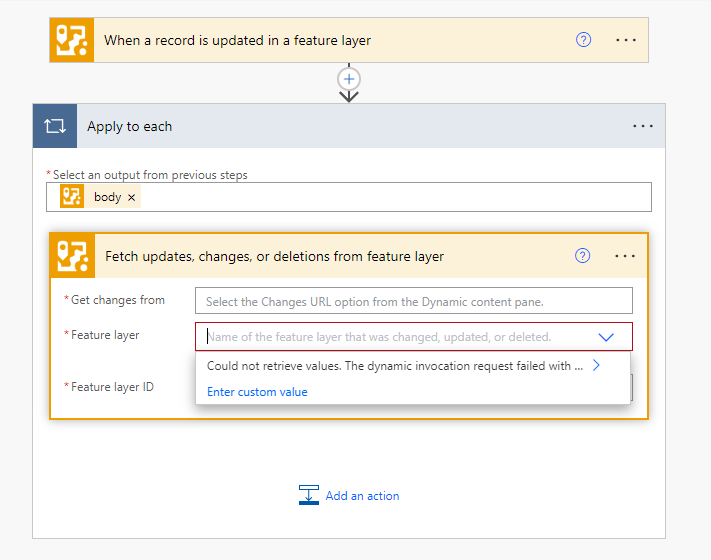
Task: Open help for the record updated trigger
Action: tap(584, 40)
